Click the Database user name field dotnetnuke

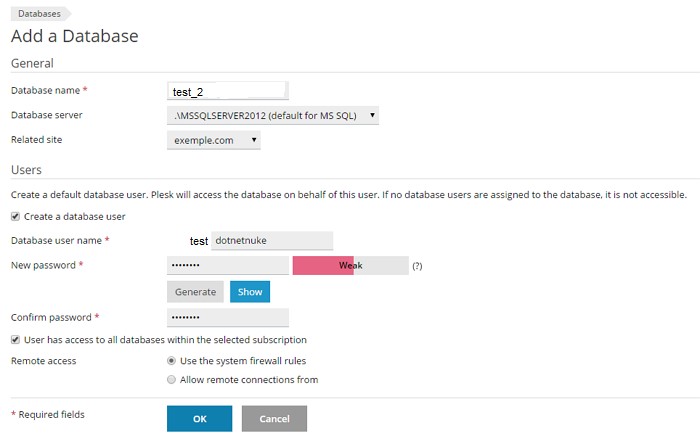272,241
